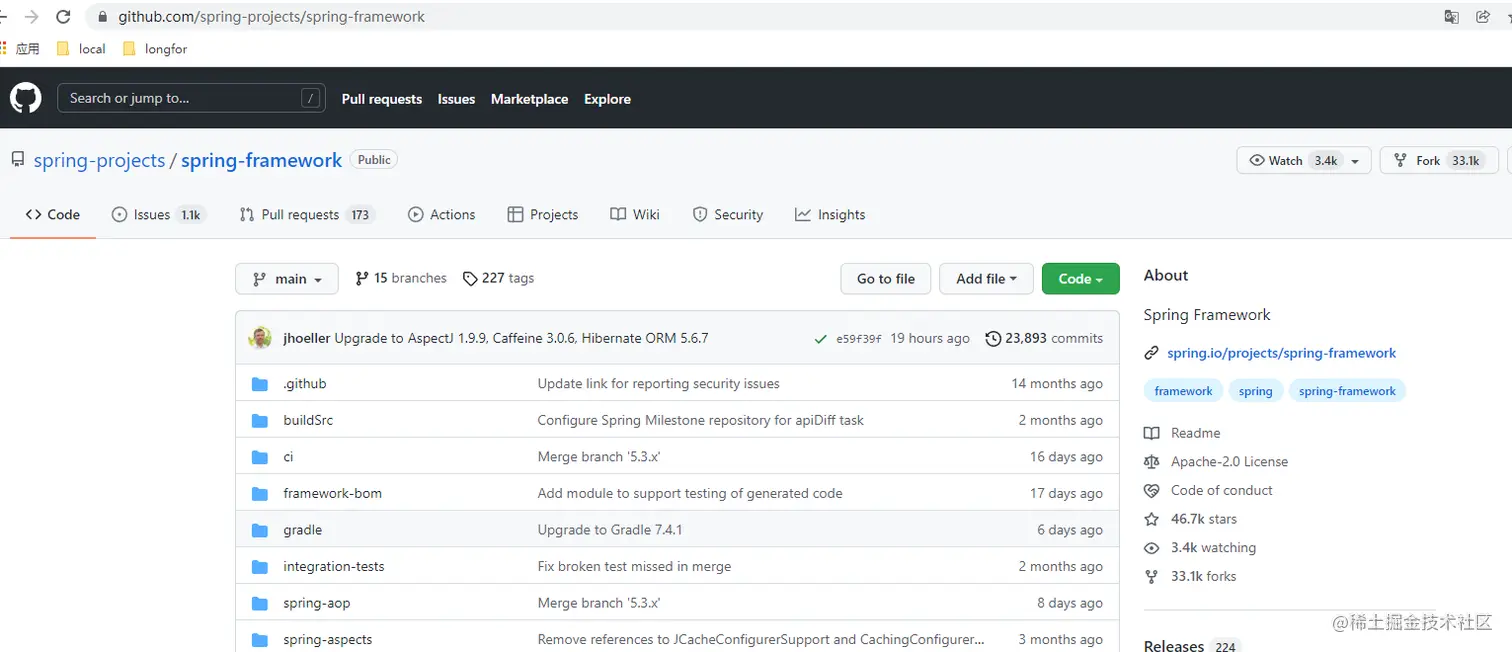
Task: View the 227 tags link
Action: tap(498, 278)
